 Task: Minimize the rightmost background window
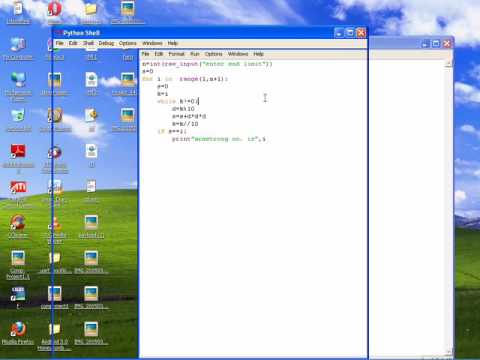tap(425, 44)
